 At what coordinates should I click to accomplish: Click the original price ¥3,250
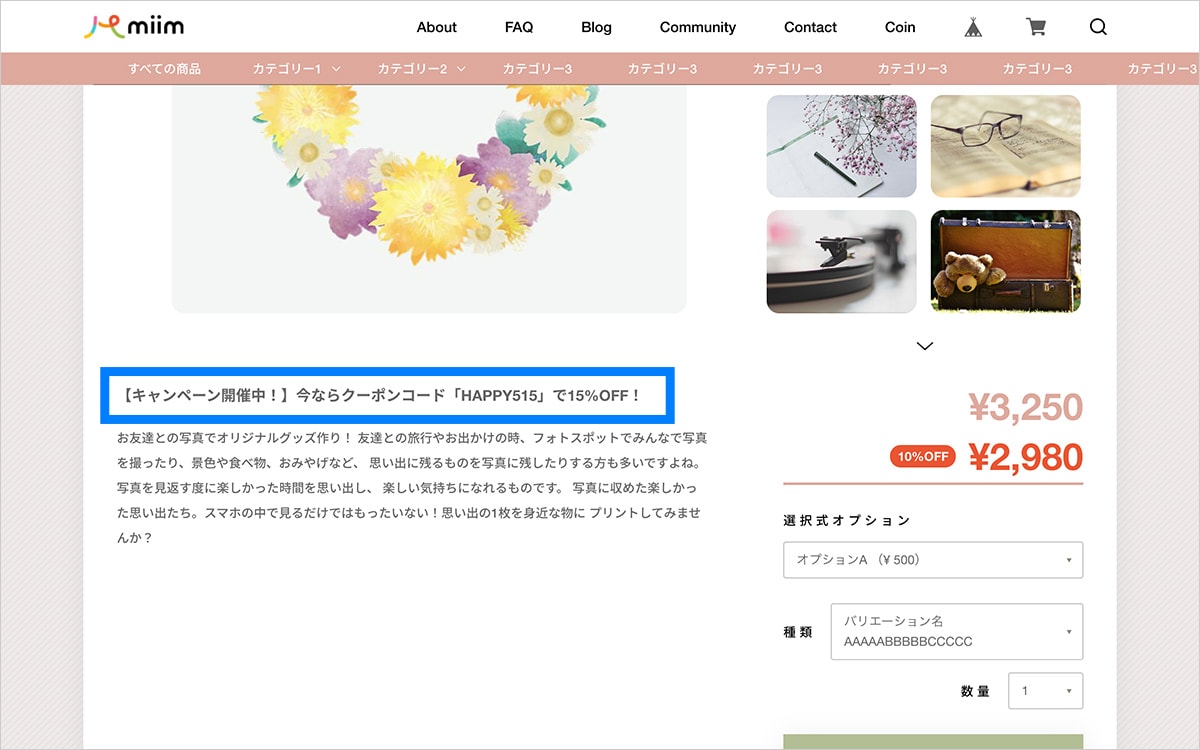(x=1026, y=407)
